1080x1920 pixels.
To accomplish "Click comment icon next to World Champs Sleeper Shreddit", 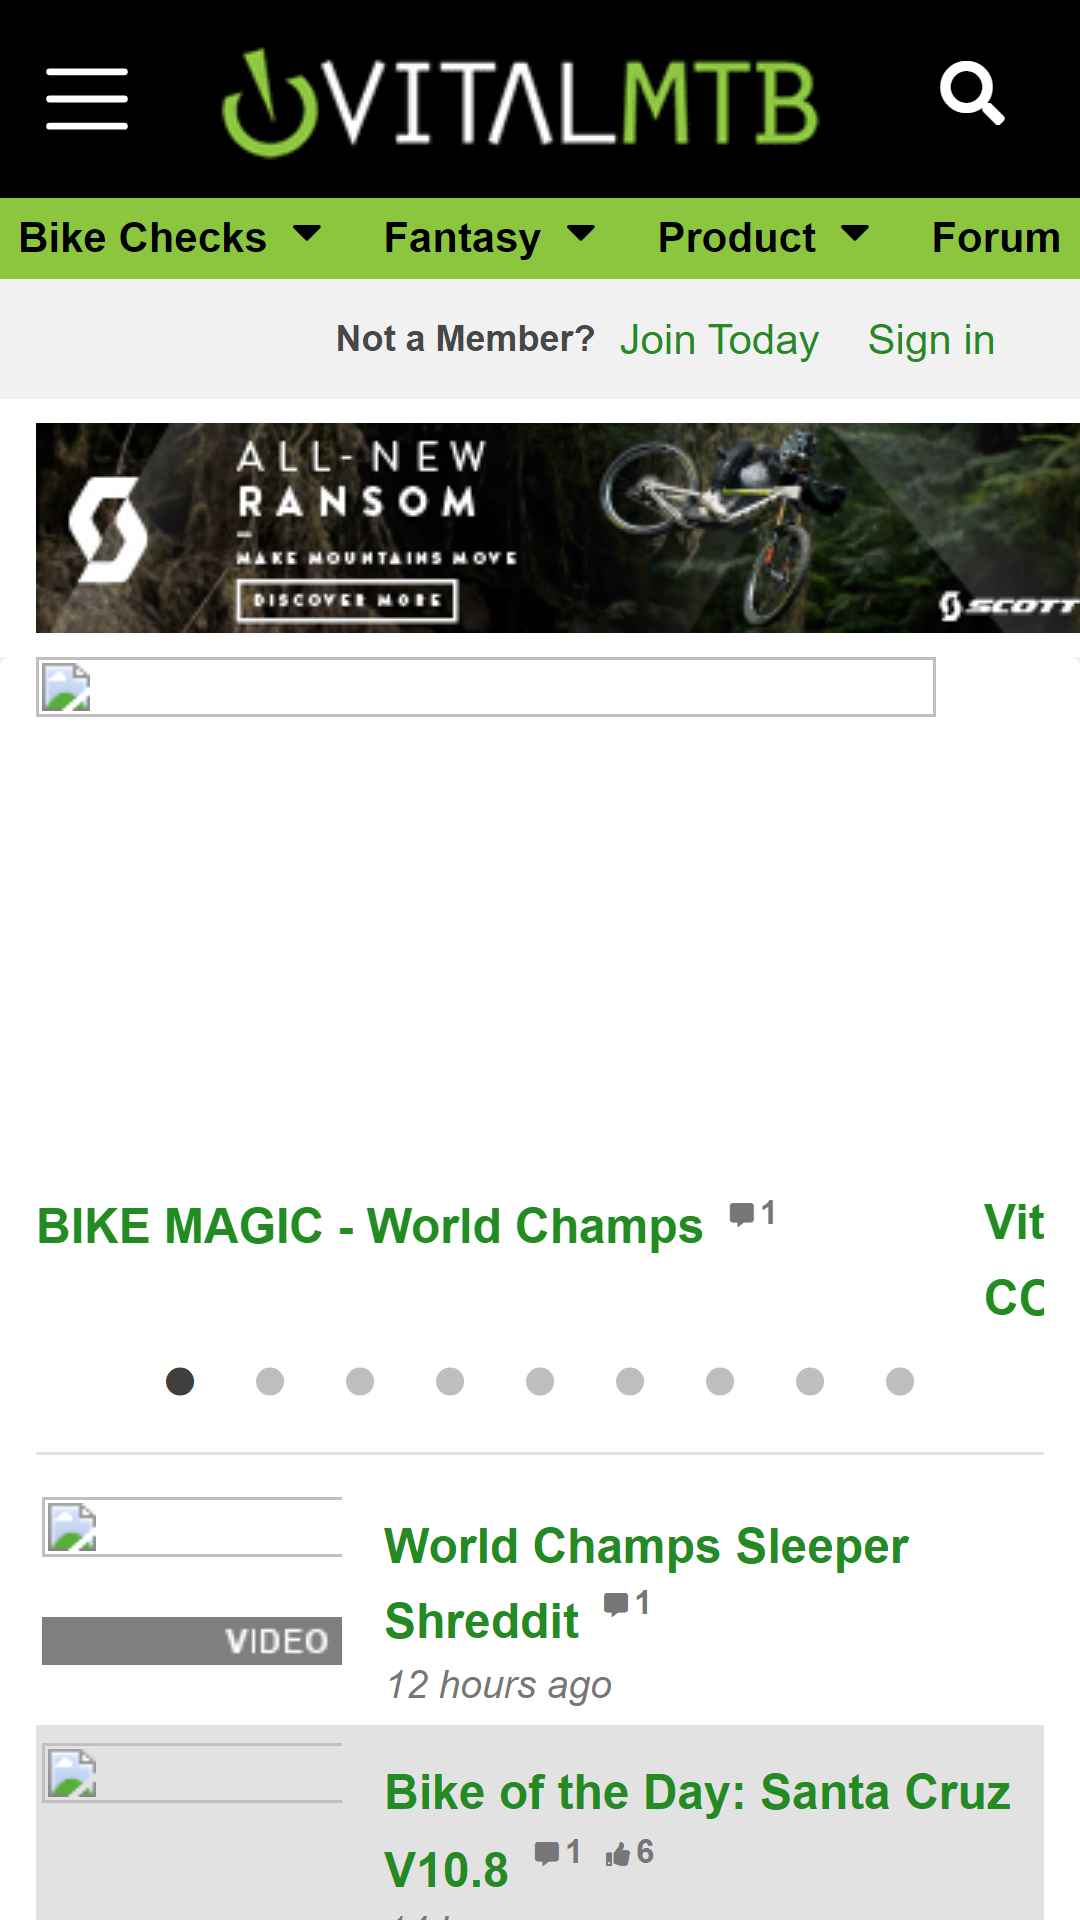I will [616, 1605].
